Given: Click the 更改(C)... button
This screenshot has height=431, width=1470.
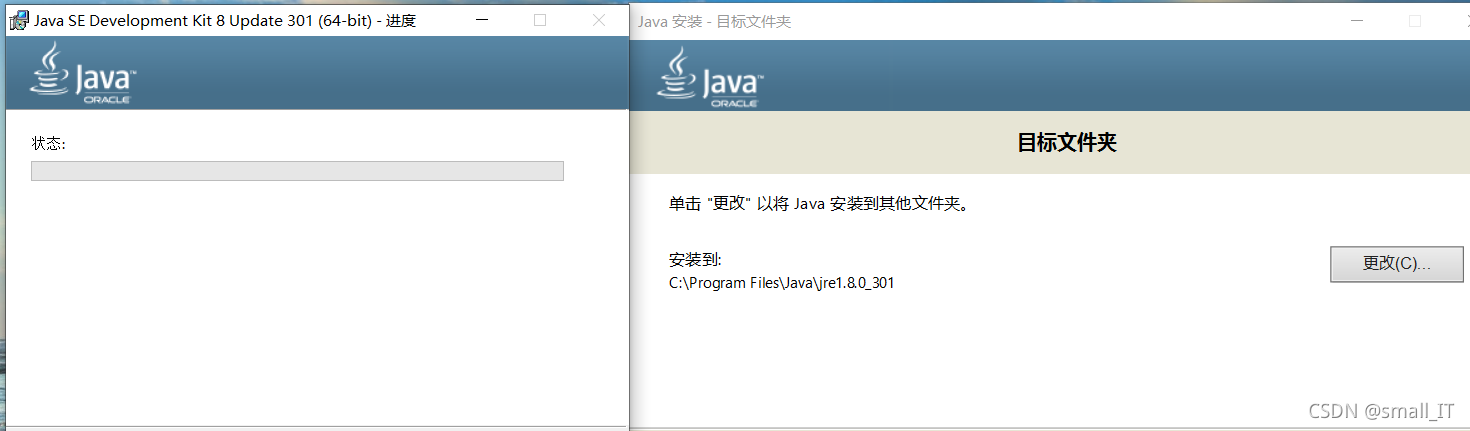Looking at the screenshot, I should [x=1396, y=264].
